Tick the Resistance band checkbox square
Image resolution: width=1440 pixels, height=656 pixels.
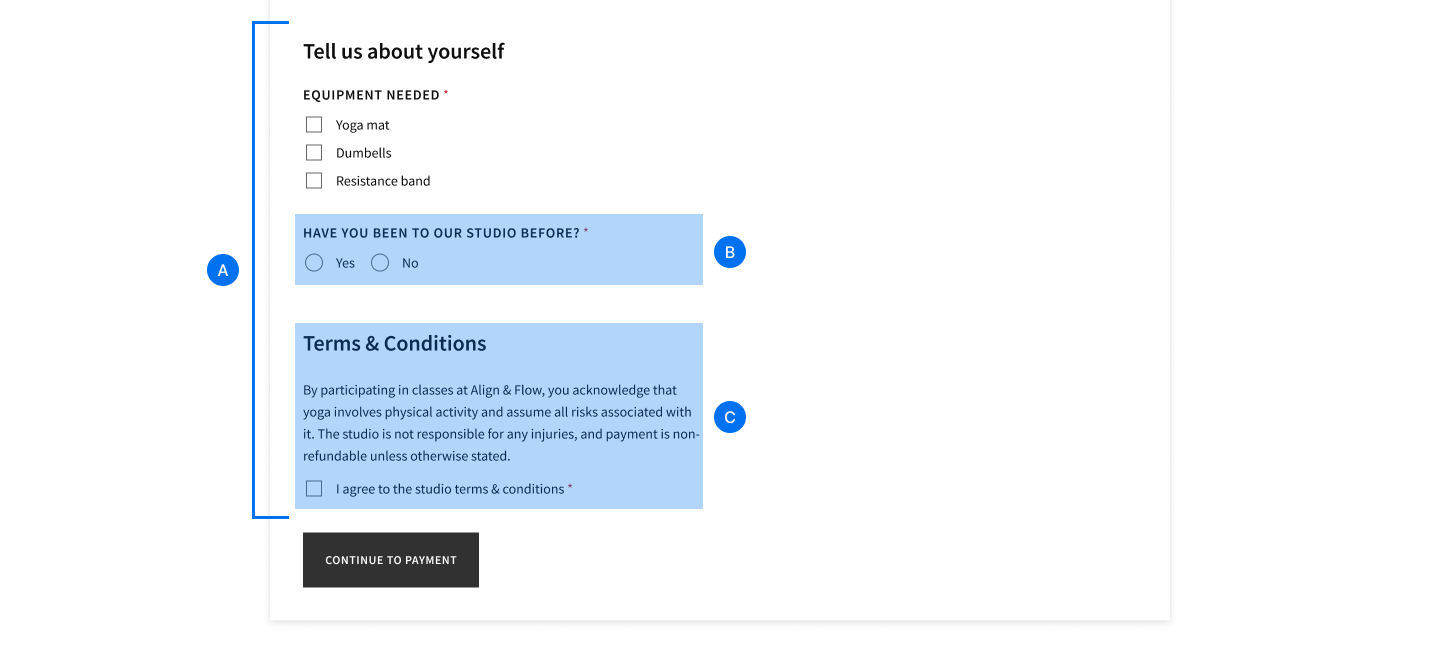click(314, 181)
